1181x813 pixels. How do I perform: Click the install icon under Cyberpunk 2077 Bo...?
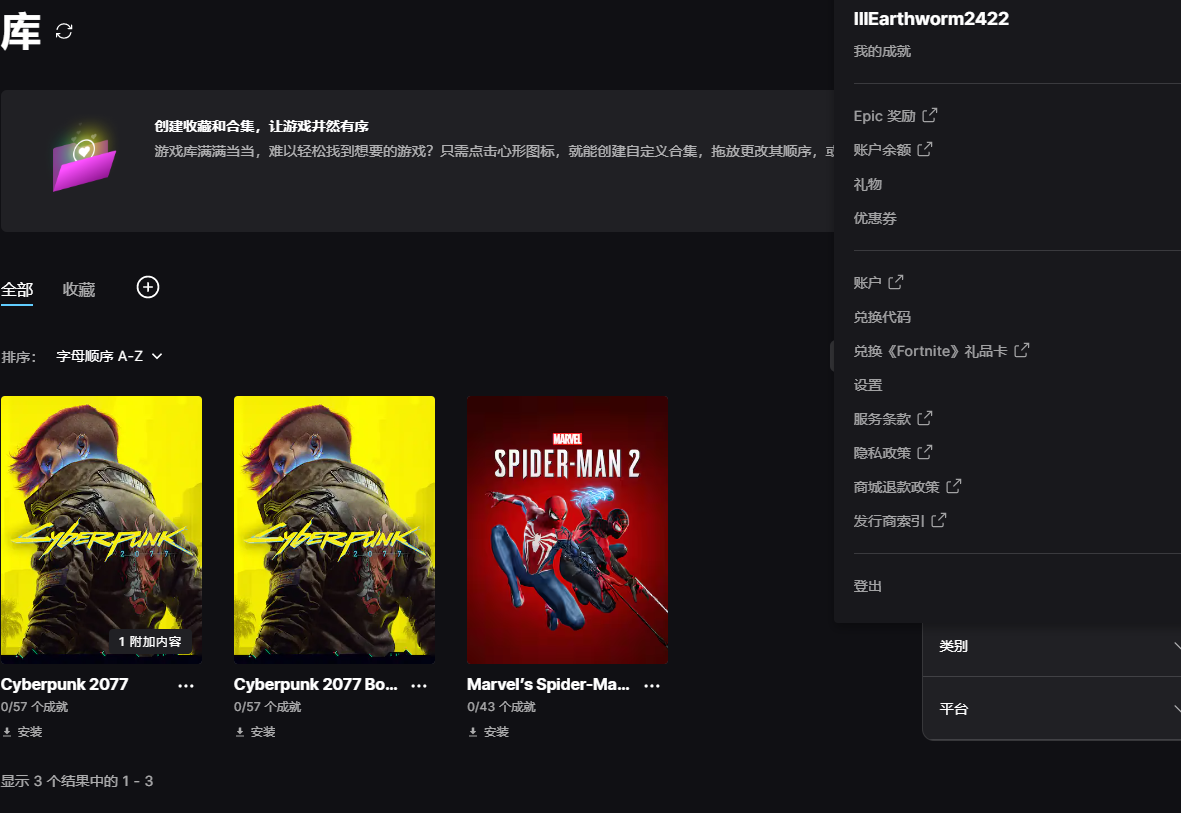pos(240,732)
